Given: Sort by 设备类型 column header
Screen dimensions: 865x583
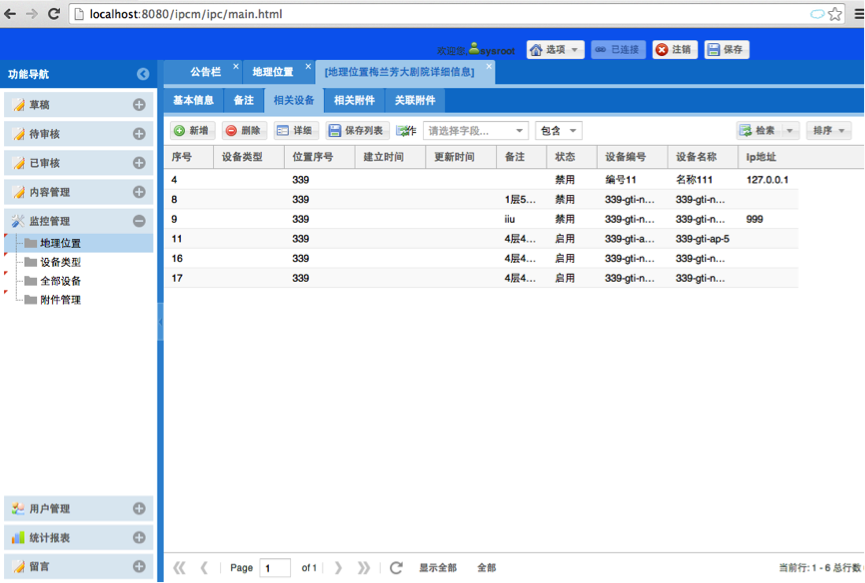Looking at the screenshot, I should pos(249,157).
